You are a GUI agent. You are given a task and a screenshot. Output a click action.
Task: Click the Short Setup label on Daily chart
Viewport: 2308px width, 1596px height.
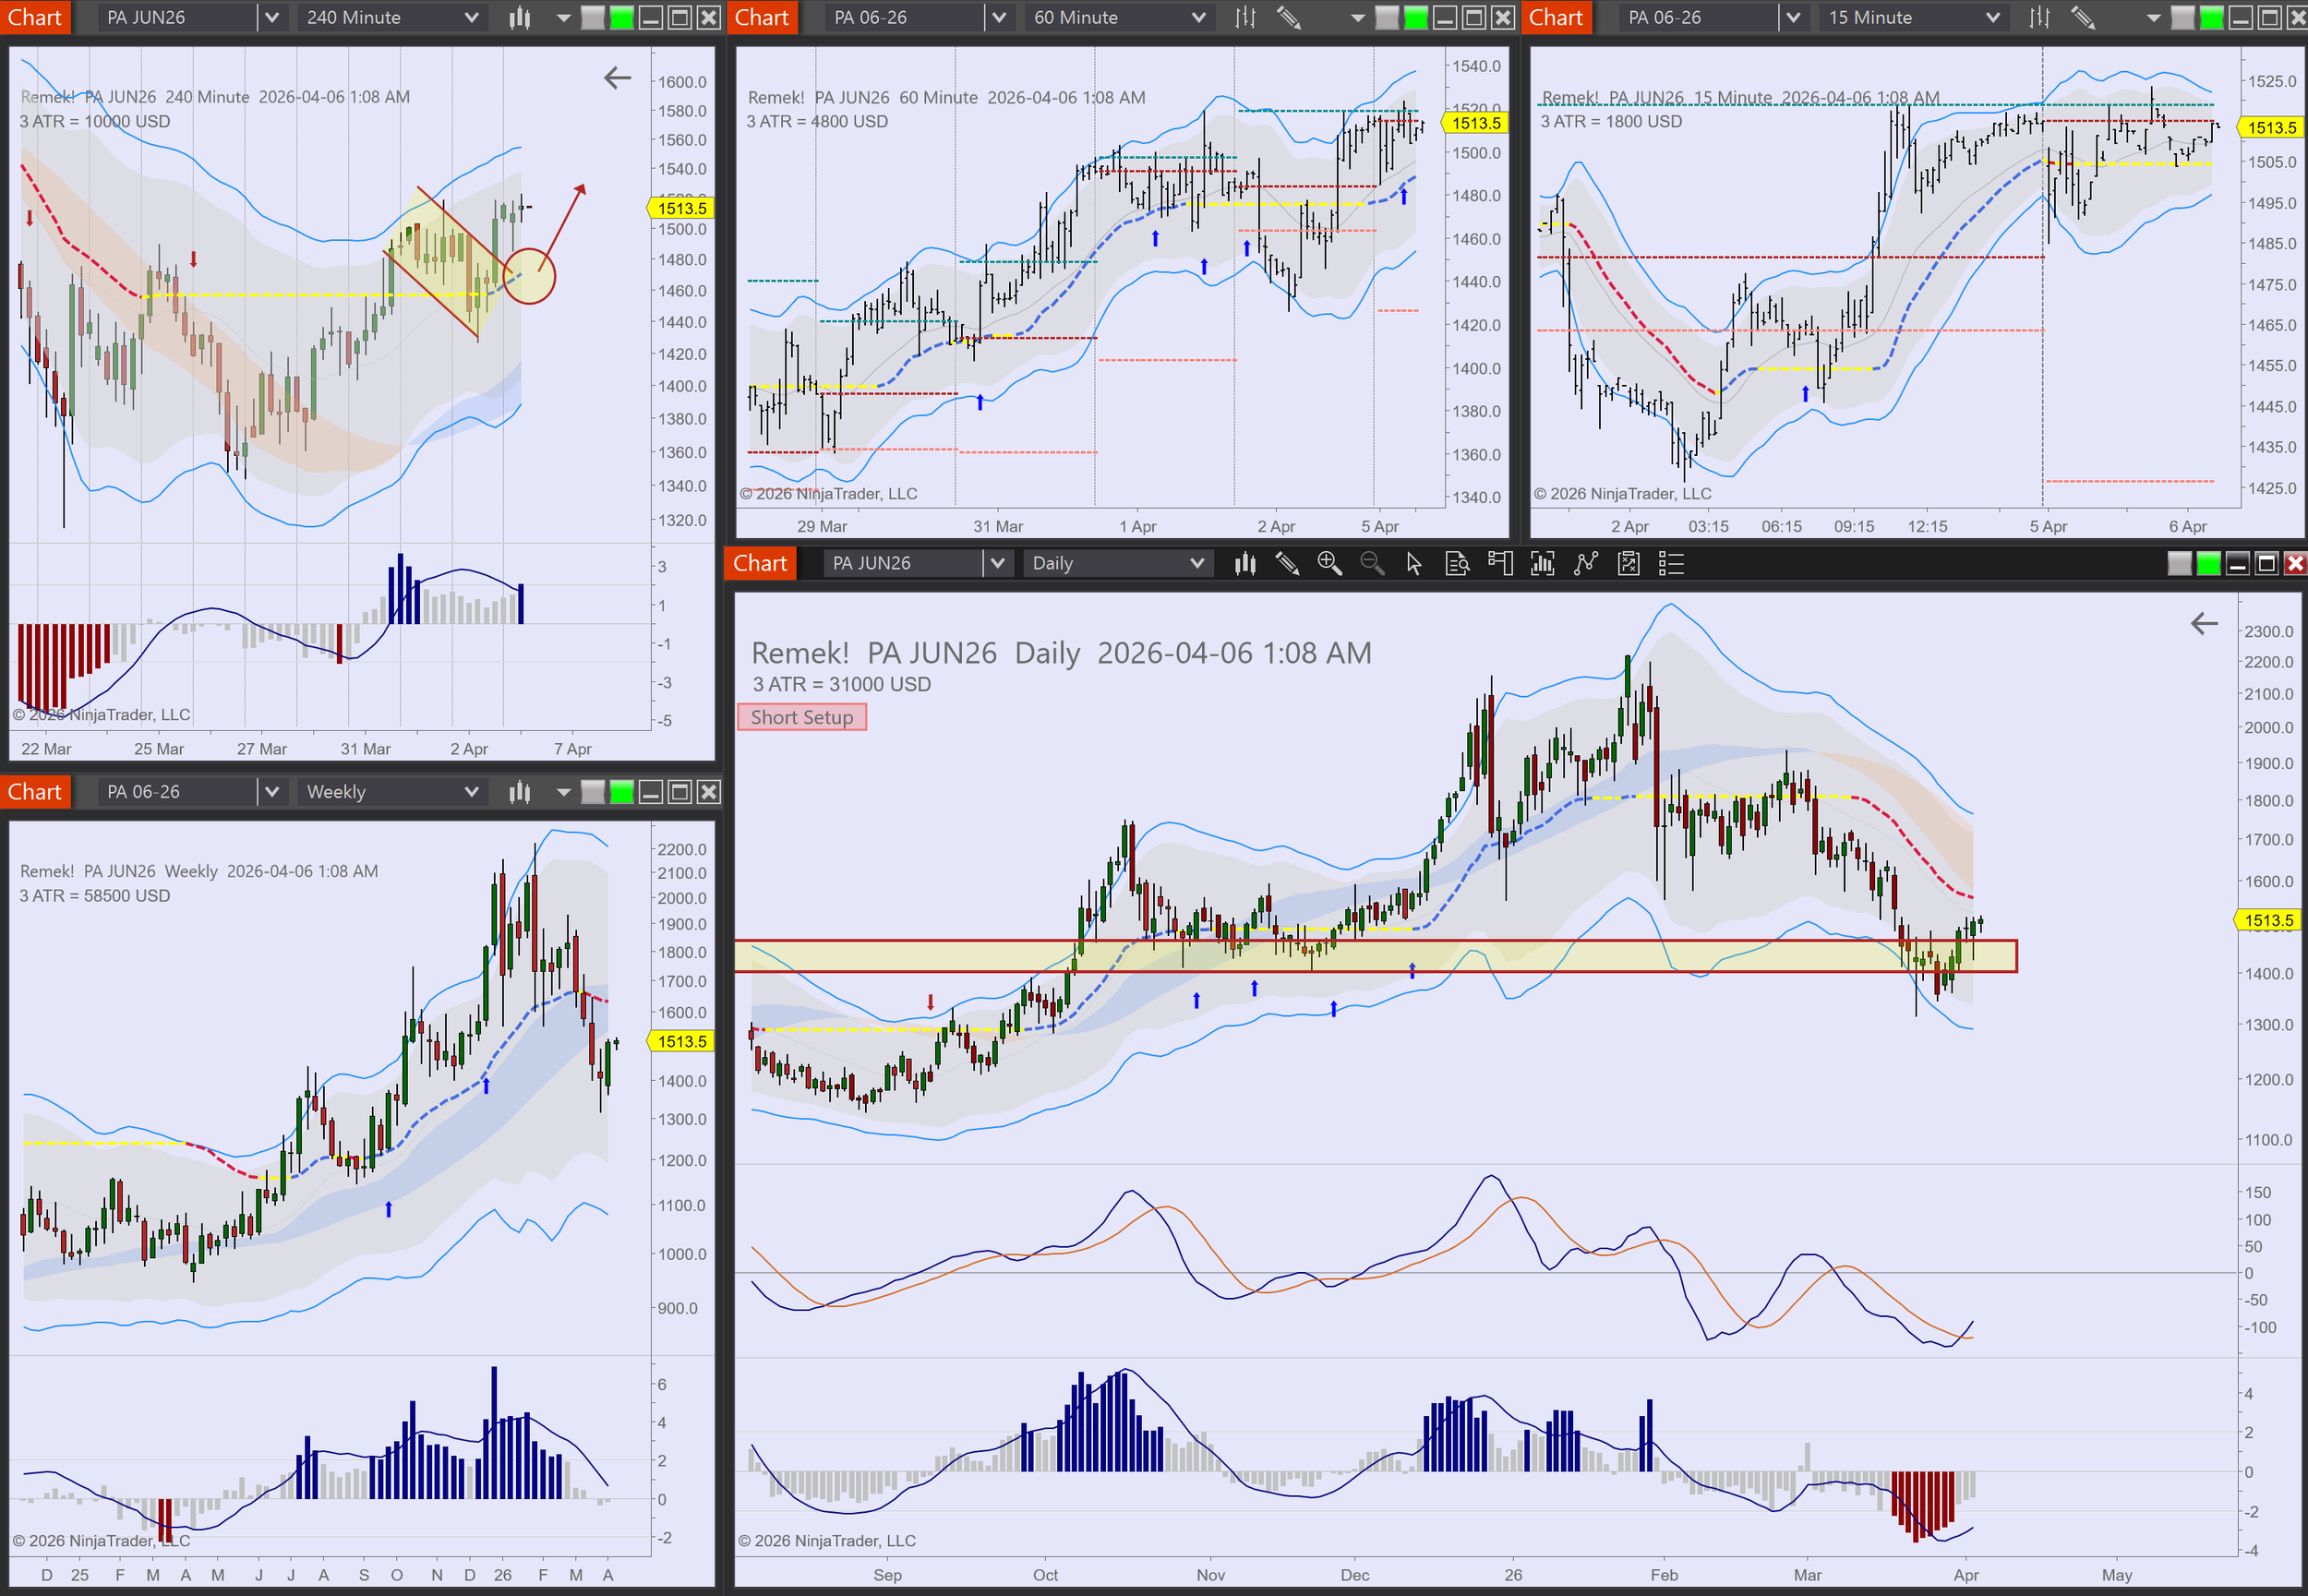(802, 717)
